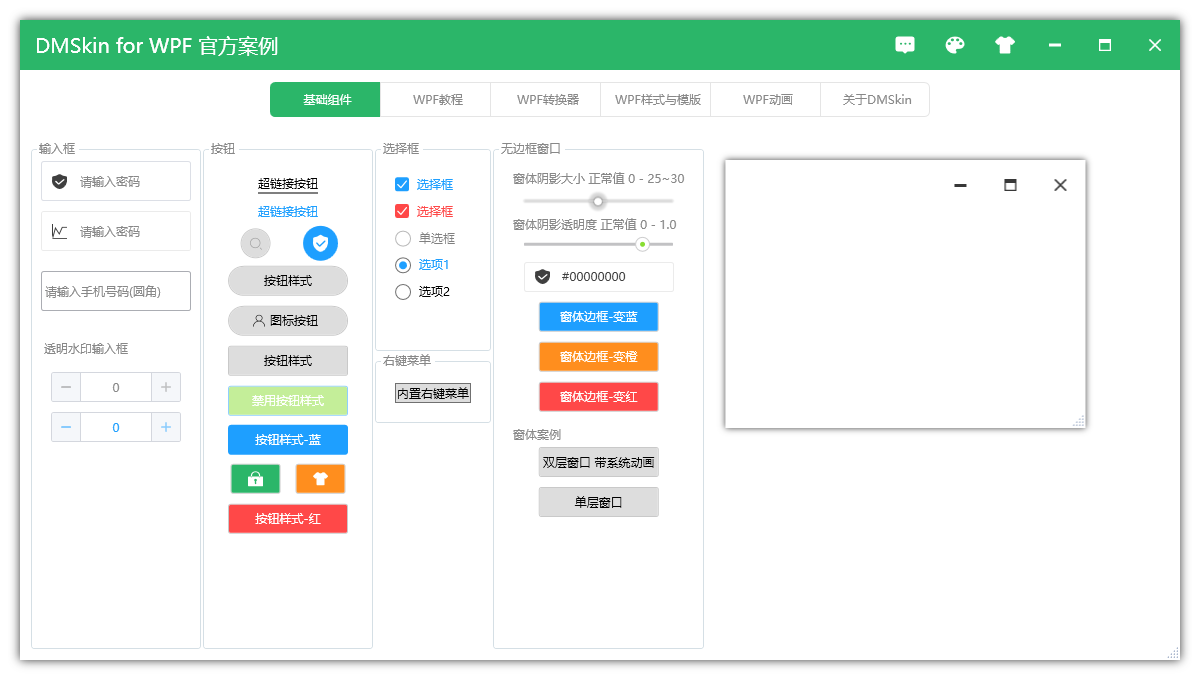Click the black underlined 超链接按钮 link
The width and height of the screenshot is (1200, 680).
[288, 184]
